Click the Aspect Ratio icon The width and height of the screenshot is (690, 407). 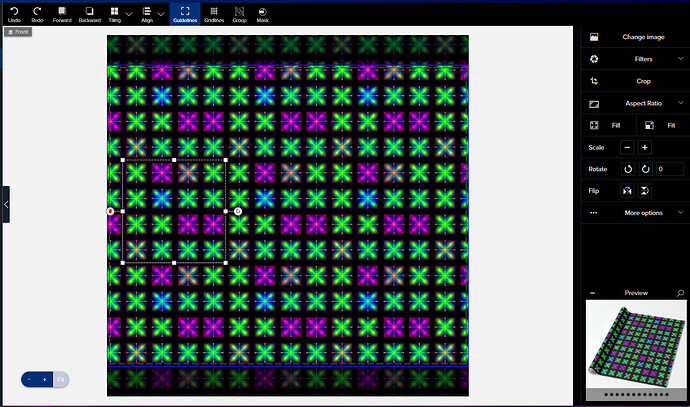[594, 104]
